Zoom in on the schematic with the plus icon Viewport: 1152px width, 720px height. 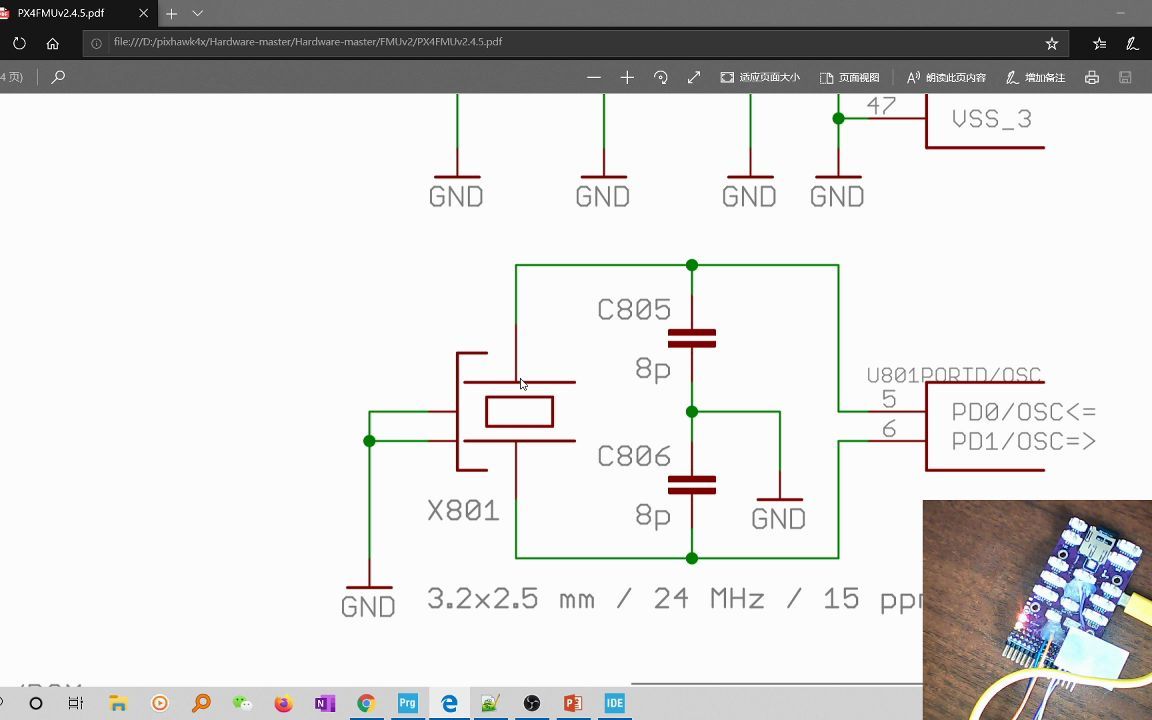coord(627,77)
